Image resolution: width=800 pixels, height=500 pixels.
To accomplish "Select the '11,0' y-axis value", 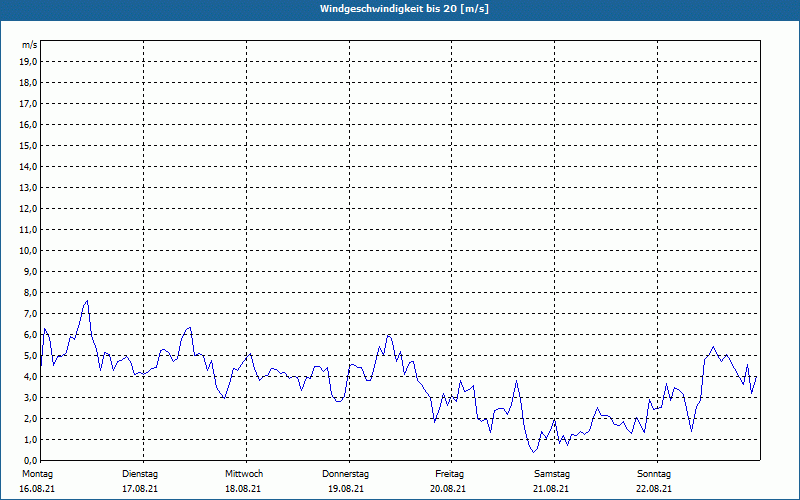I will pos(28,230).
